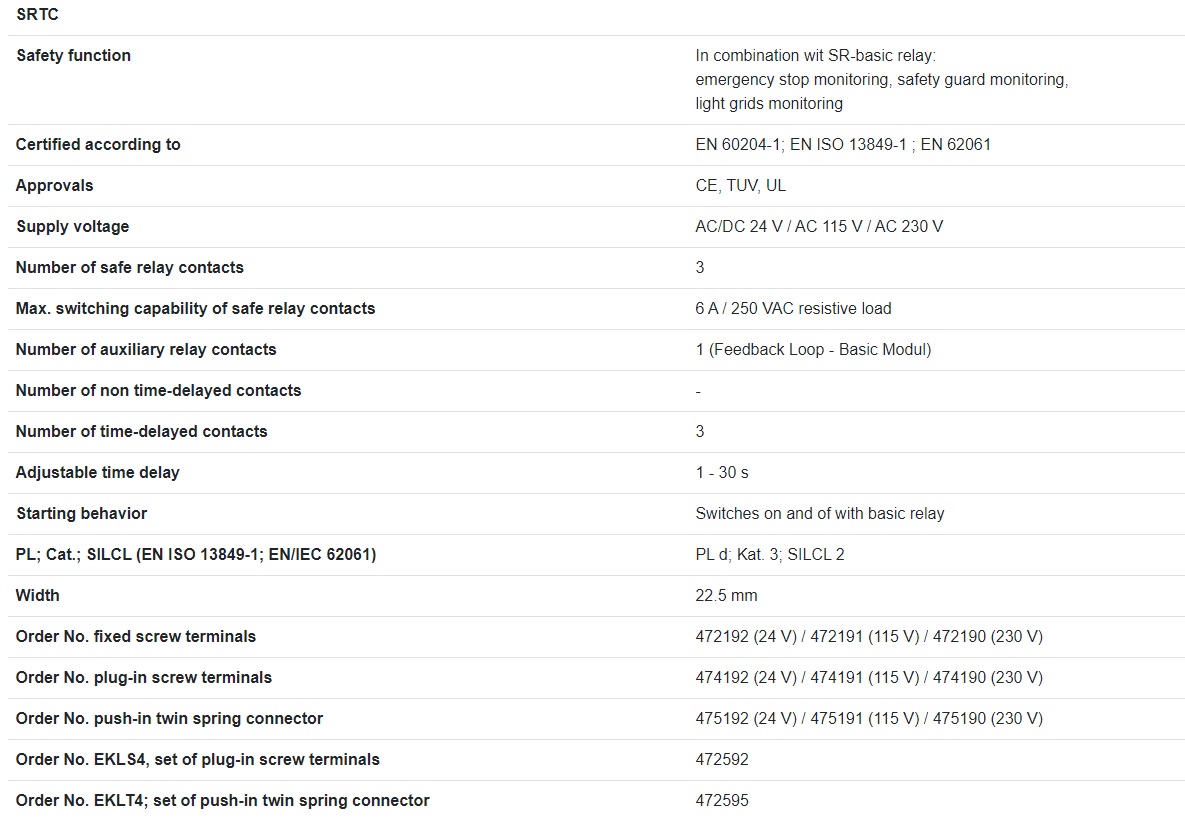Image resolution: width=1185 pixels, height=818 pixels.
Task: Click the PL d; Kat. 3; SILCL 2 value
Action: 770,555
